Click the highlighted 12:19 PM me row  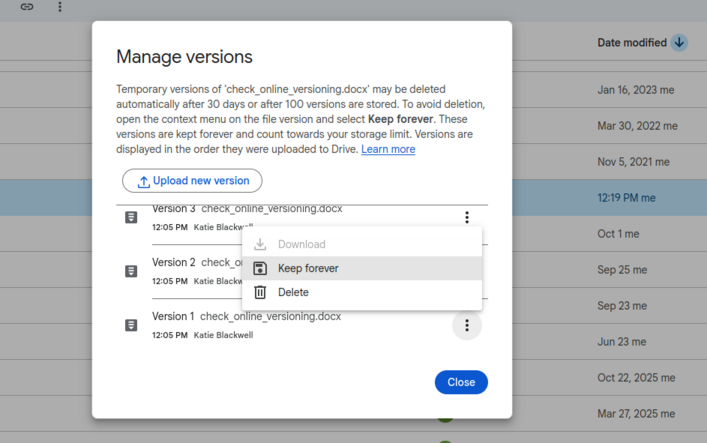point(626,198)
